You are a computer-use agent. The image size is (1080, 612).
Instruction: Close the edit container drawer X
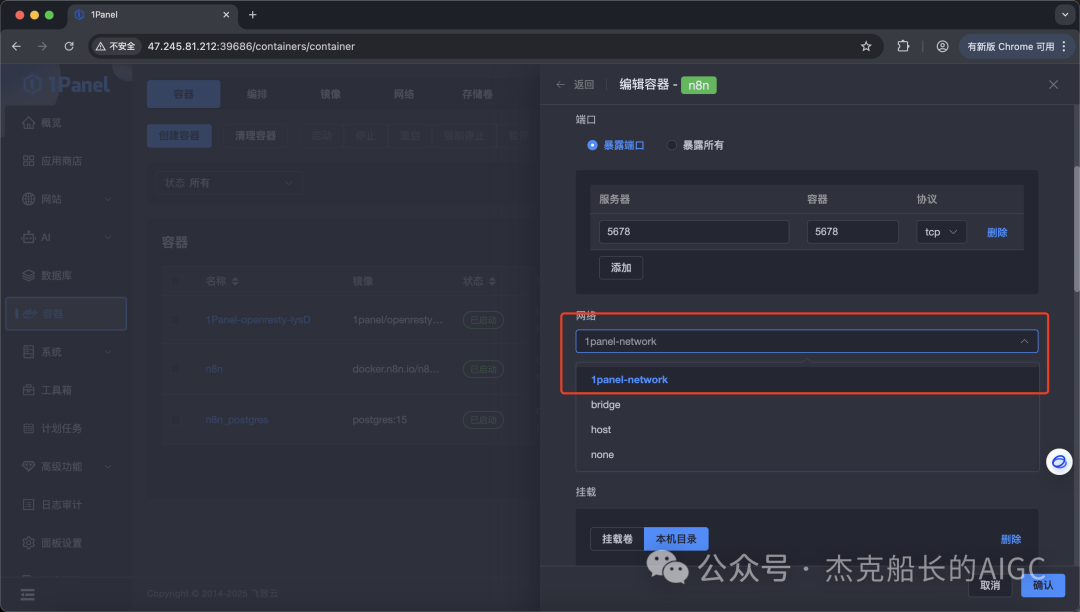tap(1053, 85)
